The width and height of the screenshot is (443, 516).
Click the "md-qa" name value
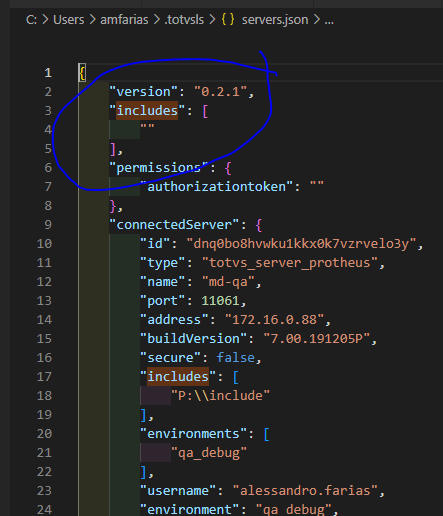(x=228, y=282)
